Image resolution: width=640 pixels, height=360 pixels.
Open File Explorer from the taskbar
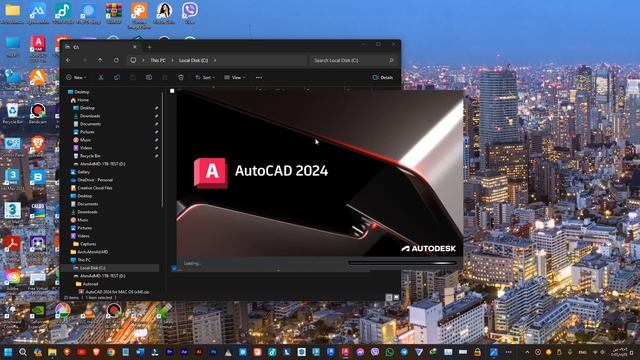[52, 352]
